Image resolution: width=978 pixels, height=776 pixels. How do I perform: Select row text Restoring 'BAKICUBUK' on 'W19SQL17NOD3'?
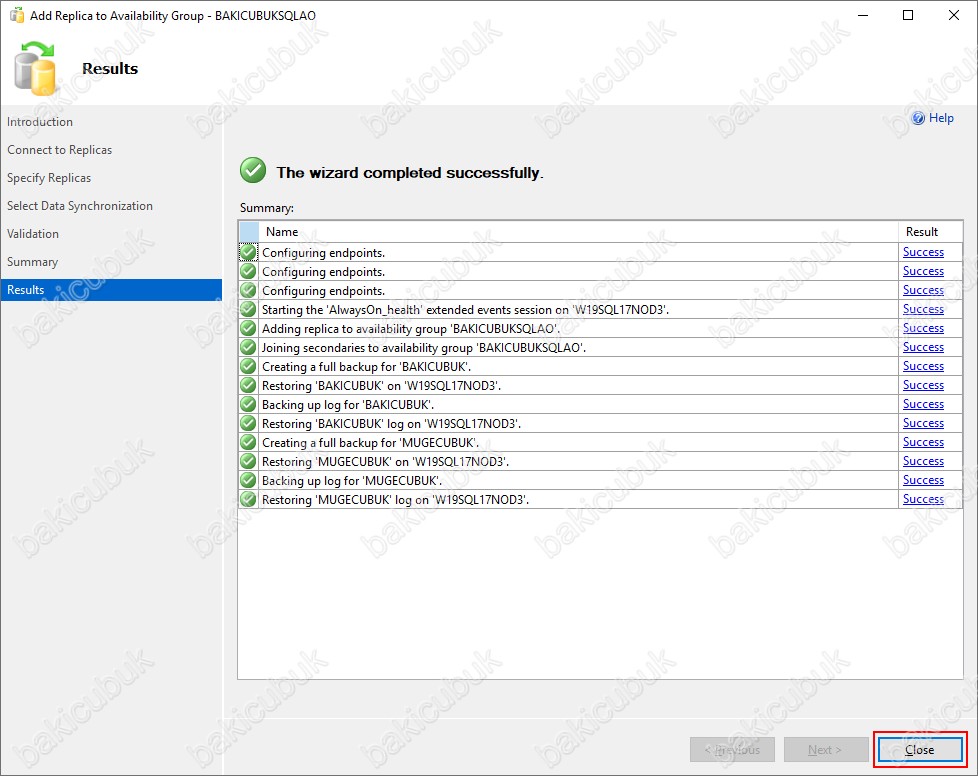[381, 386]
